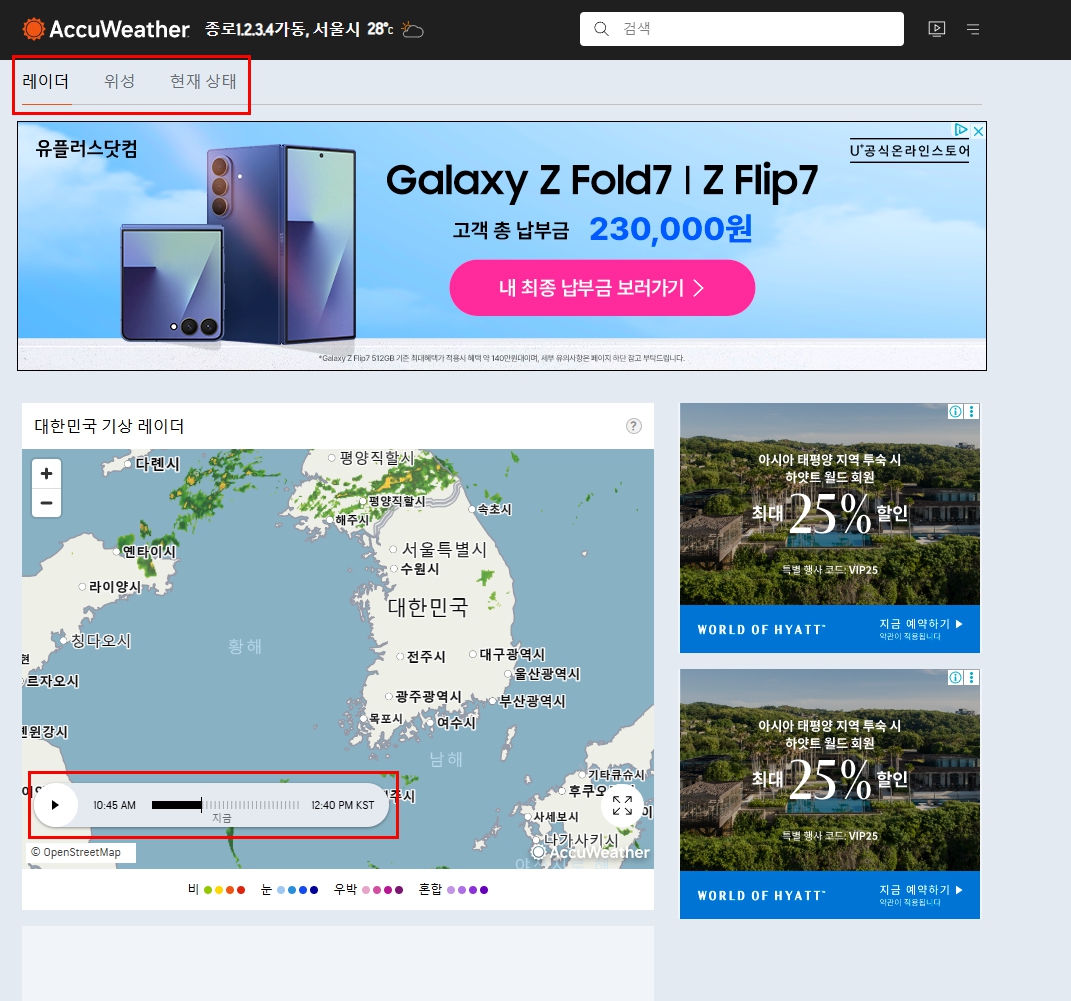Click the 대한민국 기상 레이더 heading
The width and height of the screenshot is (1071, 1001).
(x=109, y=426)
